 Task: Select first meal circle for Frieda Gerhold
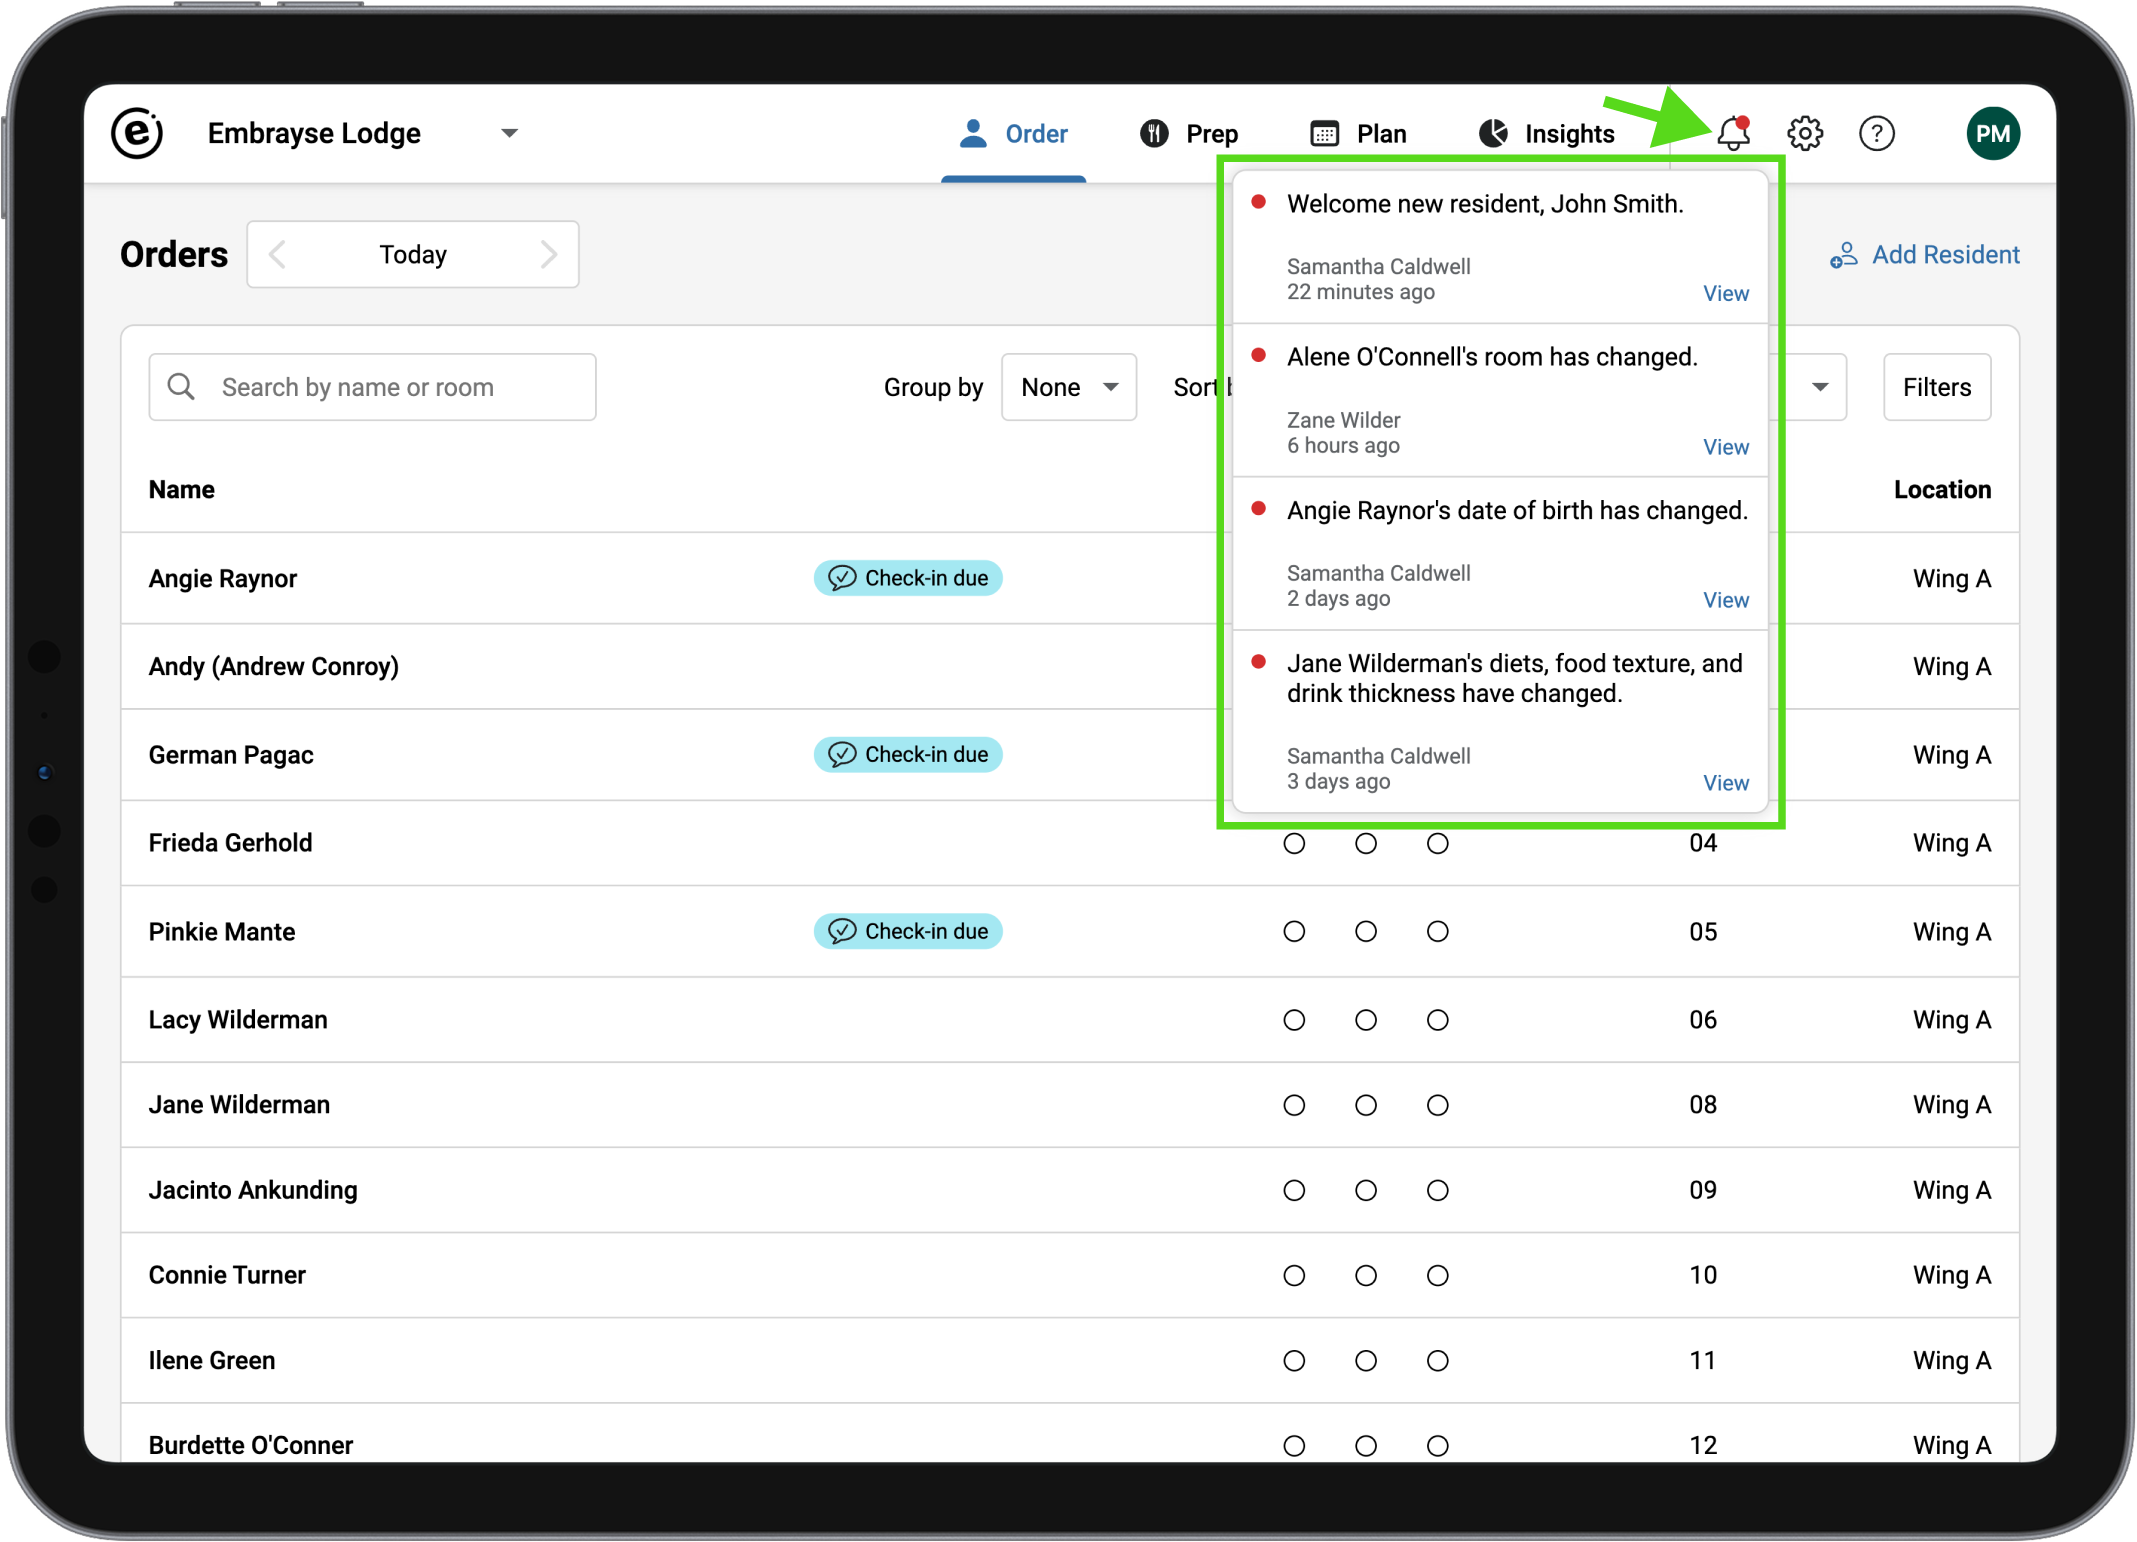1294,843
